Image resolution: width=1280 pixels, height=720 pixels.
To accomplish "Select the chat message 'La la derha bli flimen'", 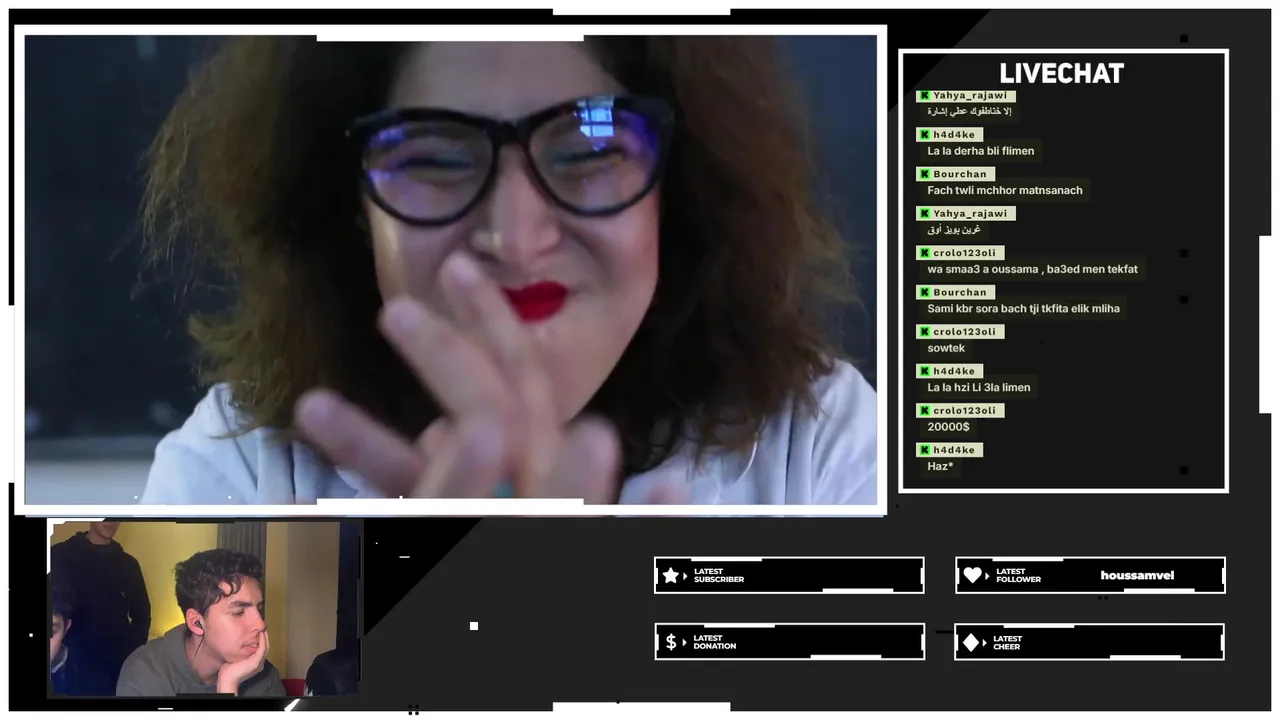I will [x=981, y=151].
